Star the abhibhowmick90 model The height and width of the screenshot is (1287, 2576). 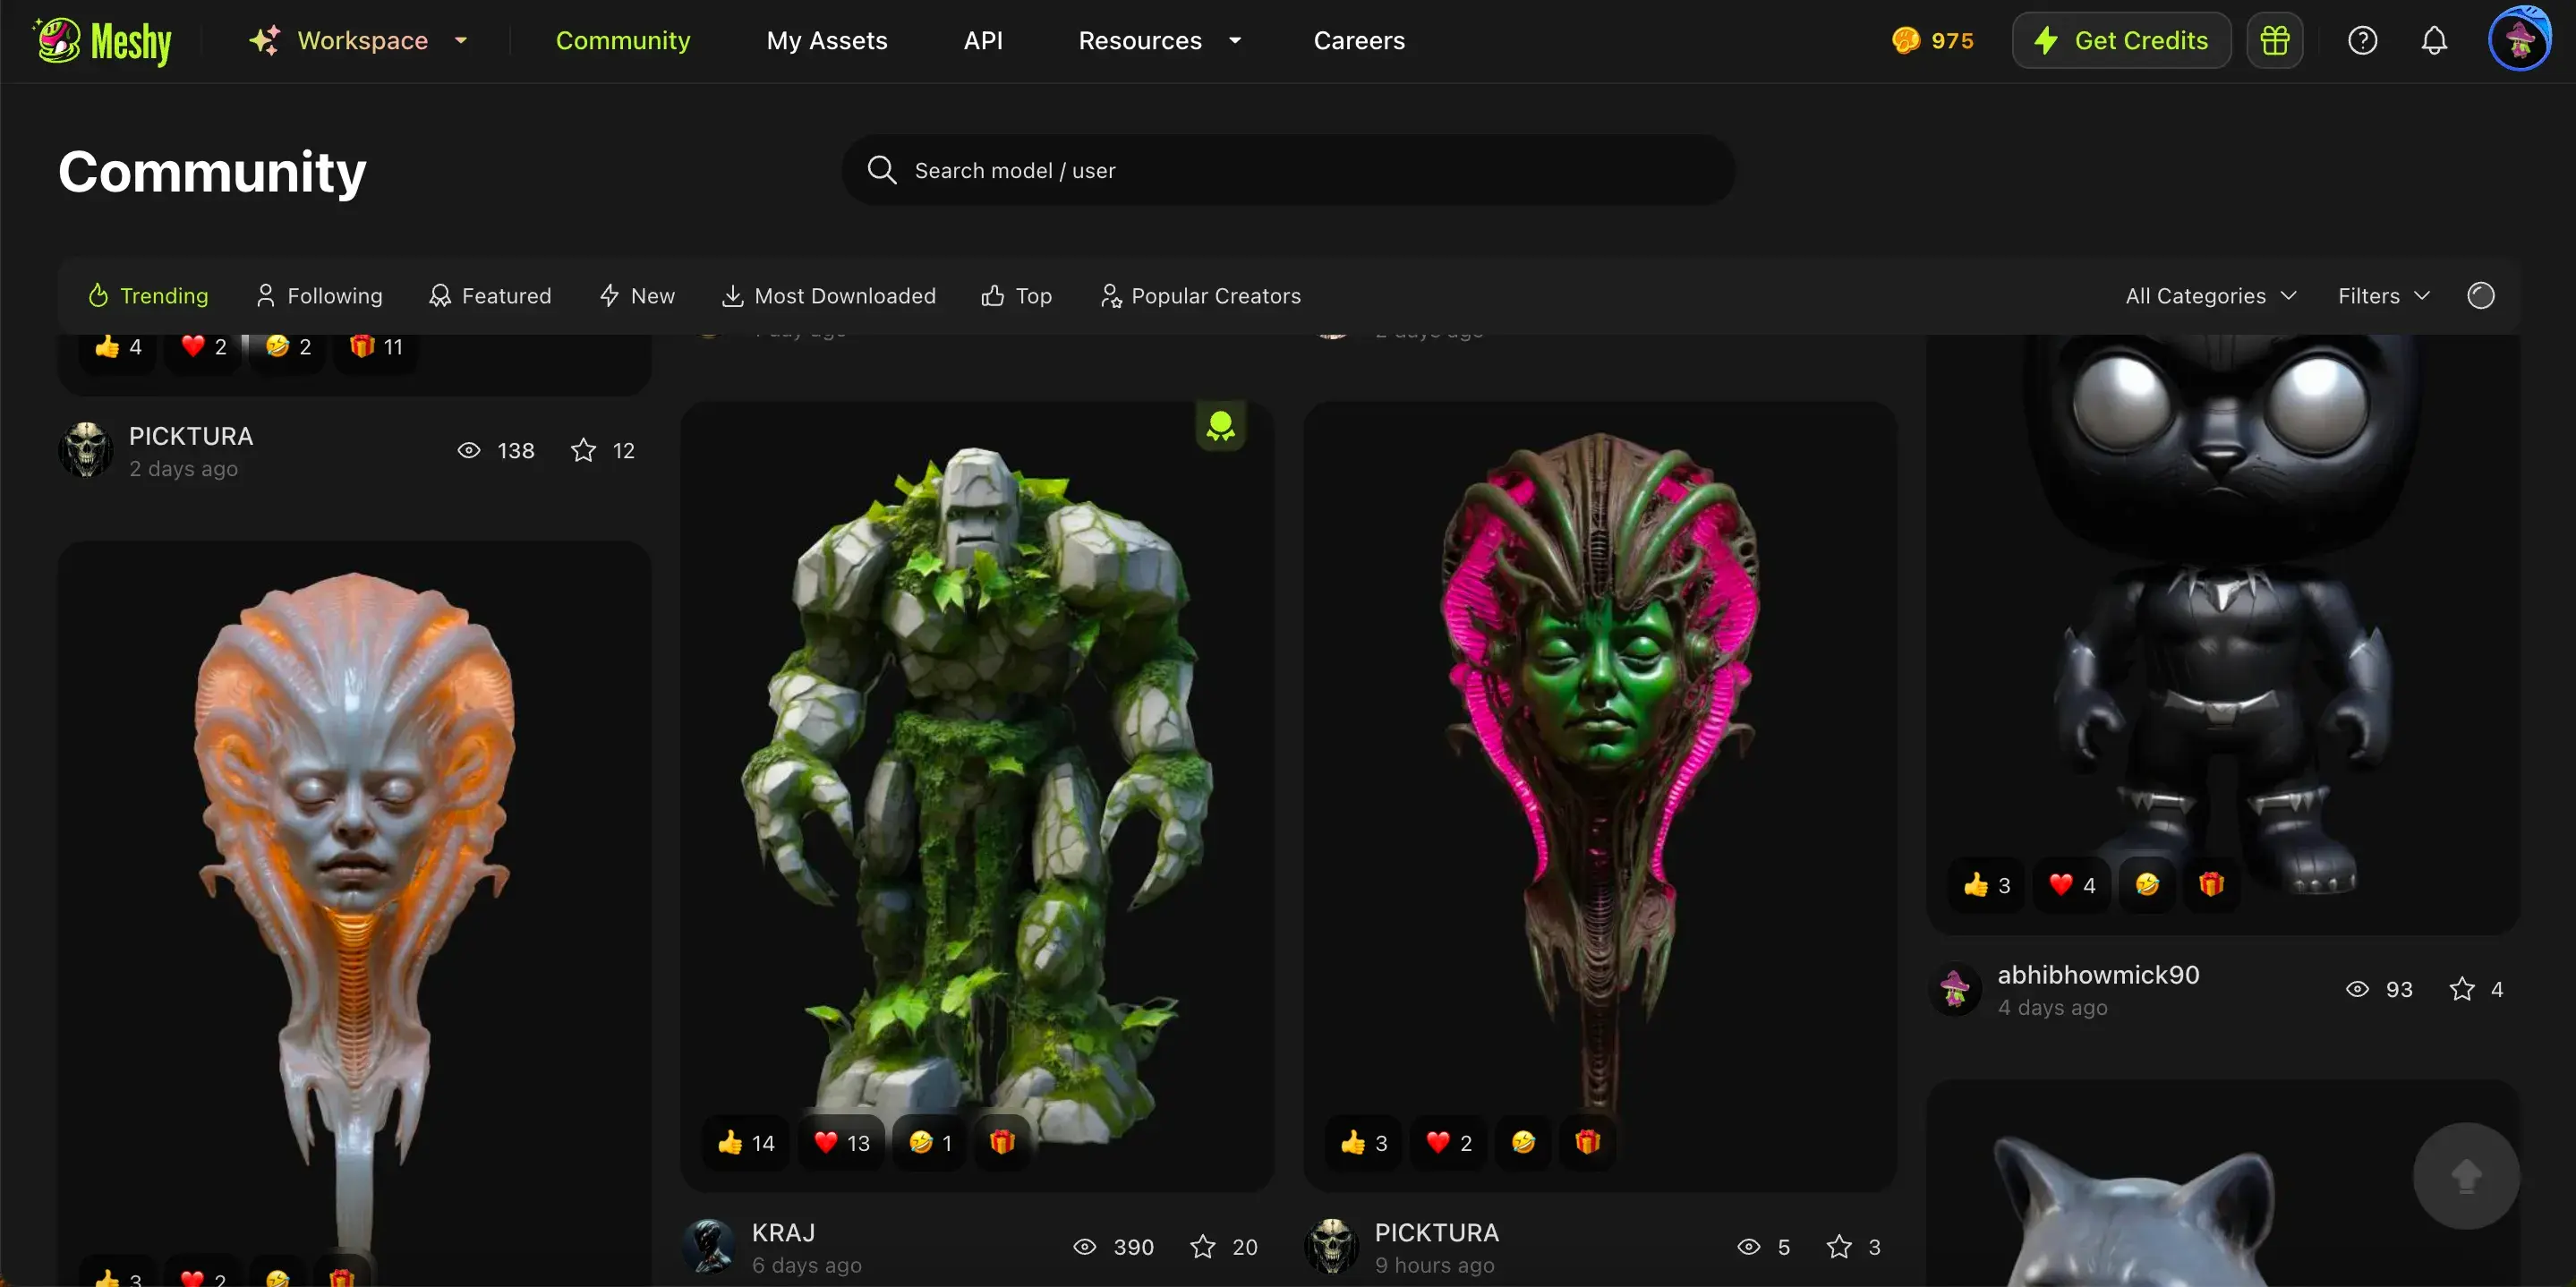2461,989
